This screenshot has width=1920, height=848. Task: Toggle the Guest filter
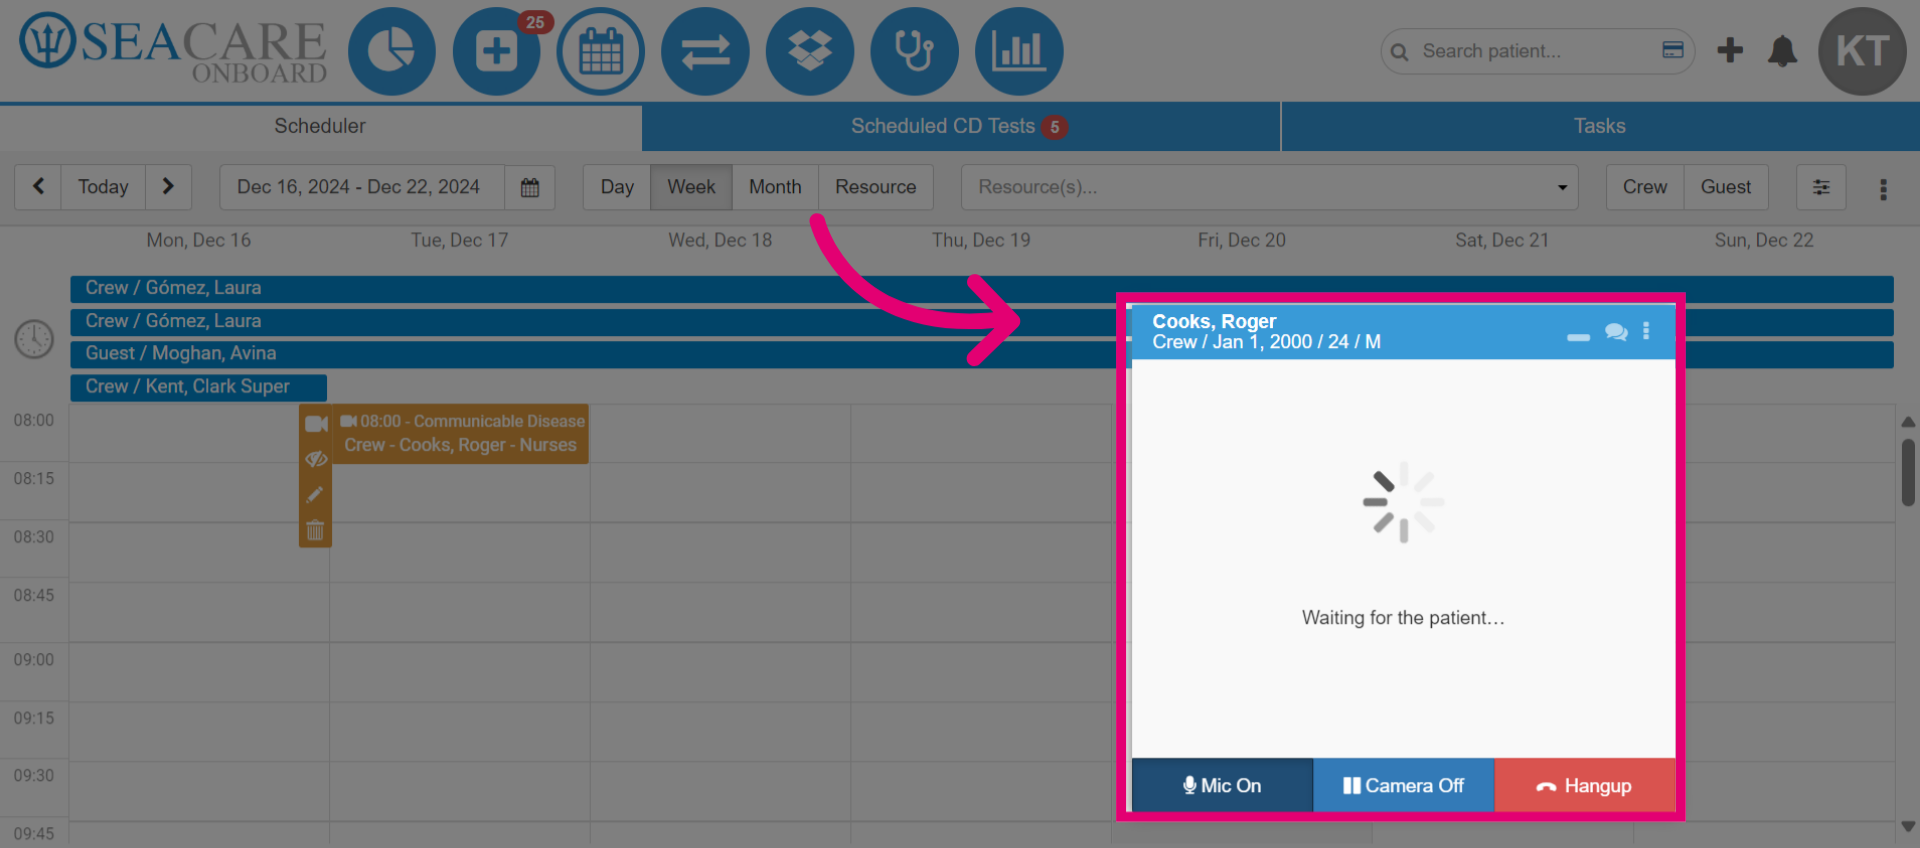(1726, 187)
